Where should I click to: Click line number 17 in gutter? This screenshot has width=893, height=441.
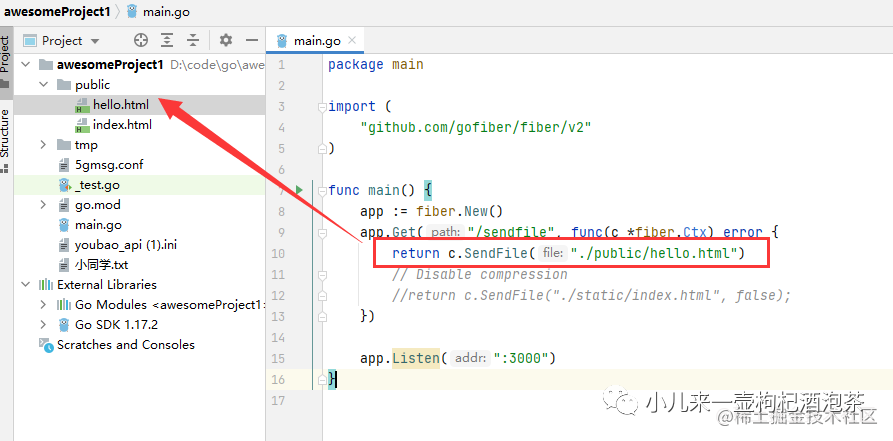278,401
